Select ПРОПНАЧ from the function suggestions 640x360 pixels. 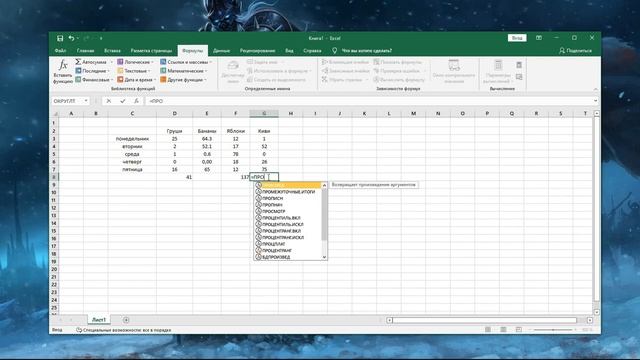pos(288,205)
